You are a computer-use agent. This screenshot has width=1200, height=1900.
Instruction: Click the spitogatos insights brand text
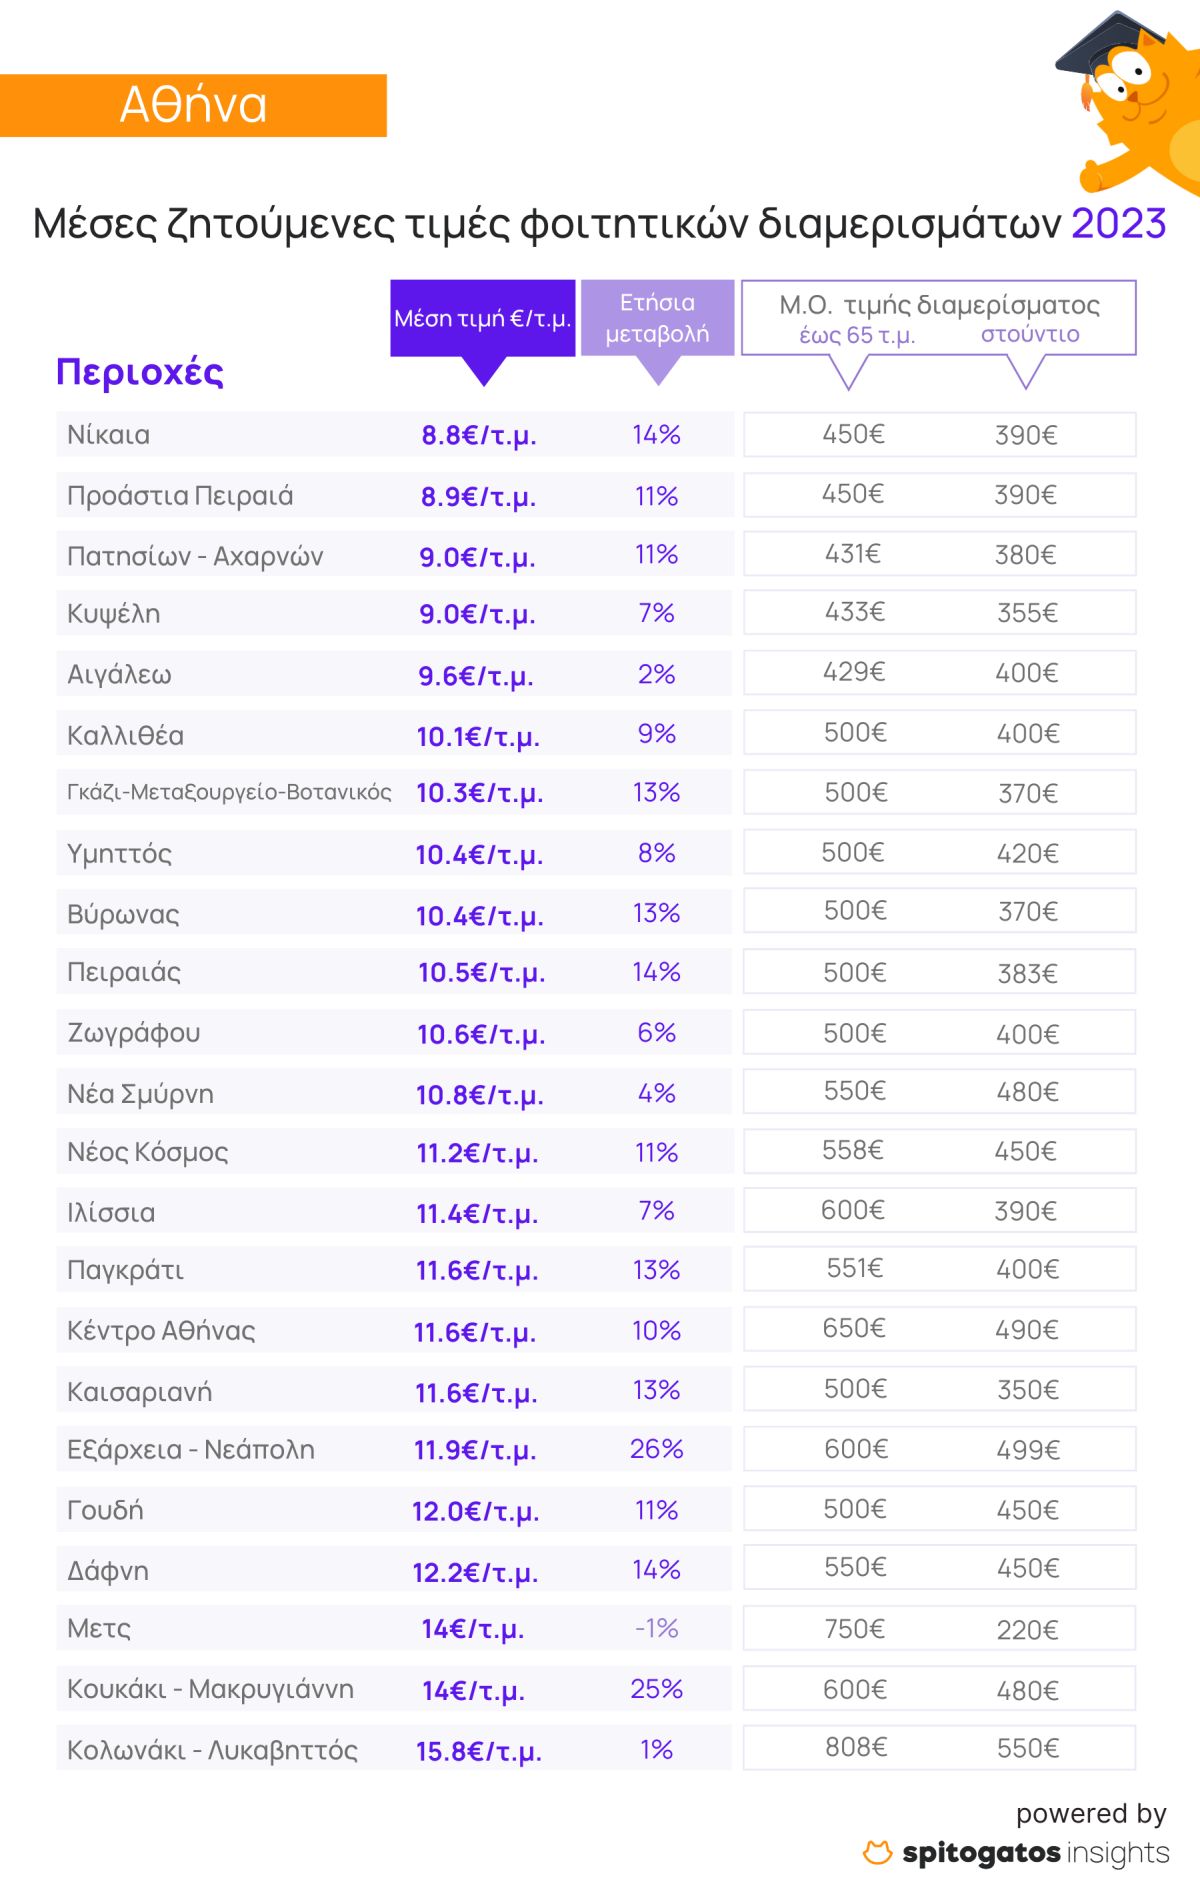[1035, 1853]
